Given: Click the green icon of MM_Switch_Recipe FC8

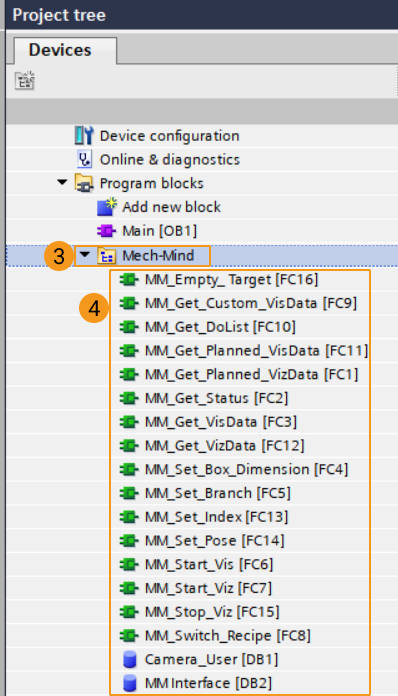Looking at the screenshot, I should pyautogui.click(x=129, y=636).
